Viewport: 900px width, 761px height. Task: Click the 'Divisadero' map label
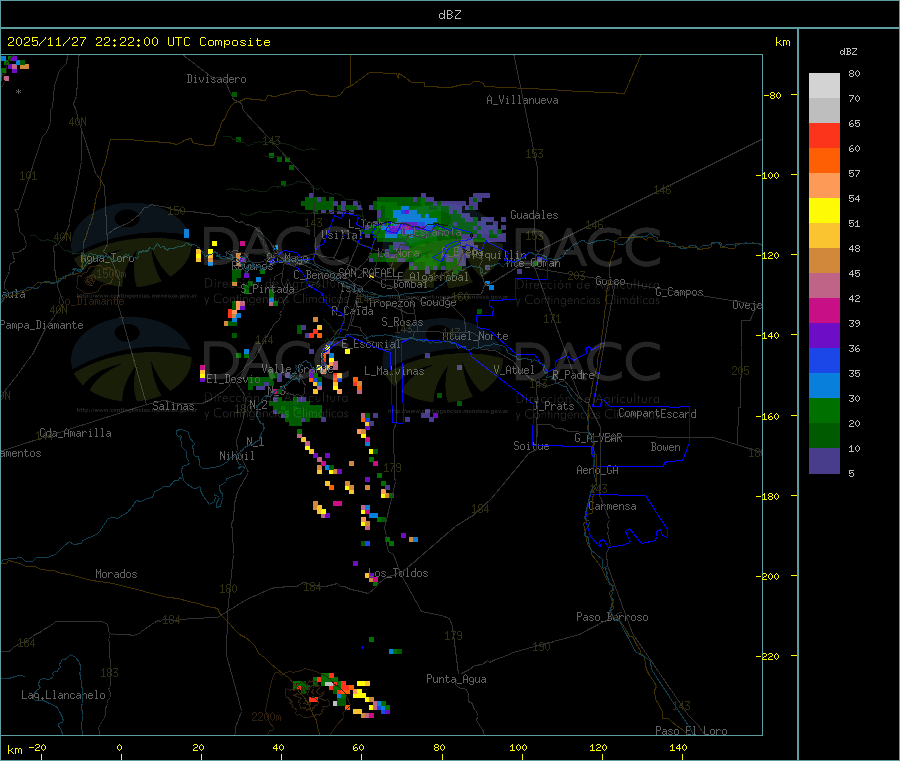216,79
